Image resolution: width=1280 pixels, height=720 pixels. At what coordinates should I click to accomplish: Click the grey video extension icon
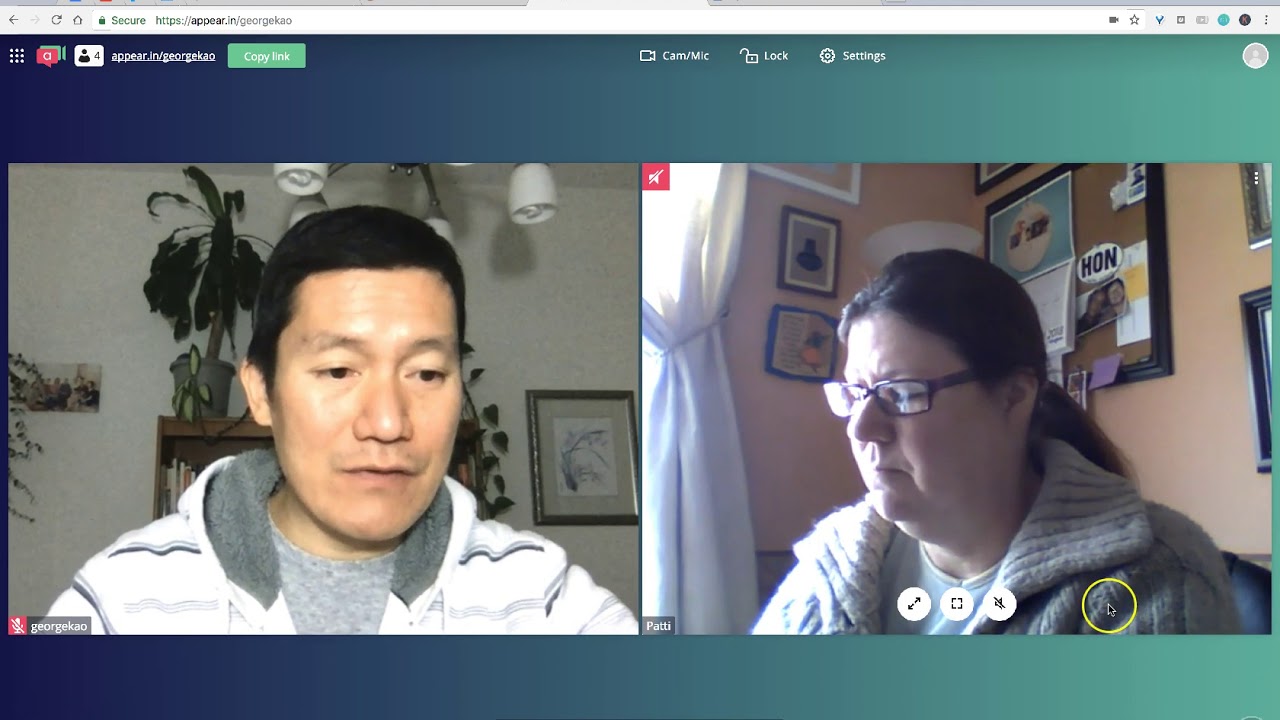tap(1202, 20)
